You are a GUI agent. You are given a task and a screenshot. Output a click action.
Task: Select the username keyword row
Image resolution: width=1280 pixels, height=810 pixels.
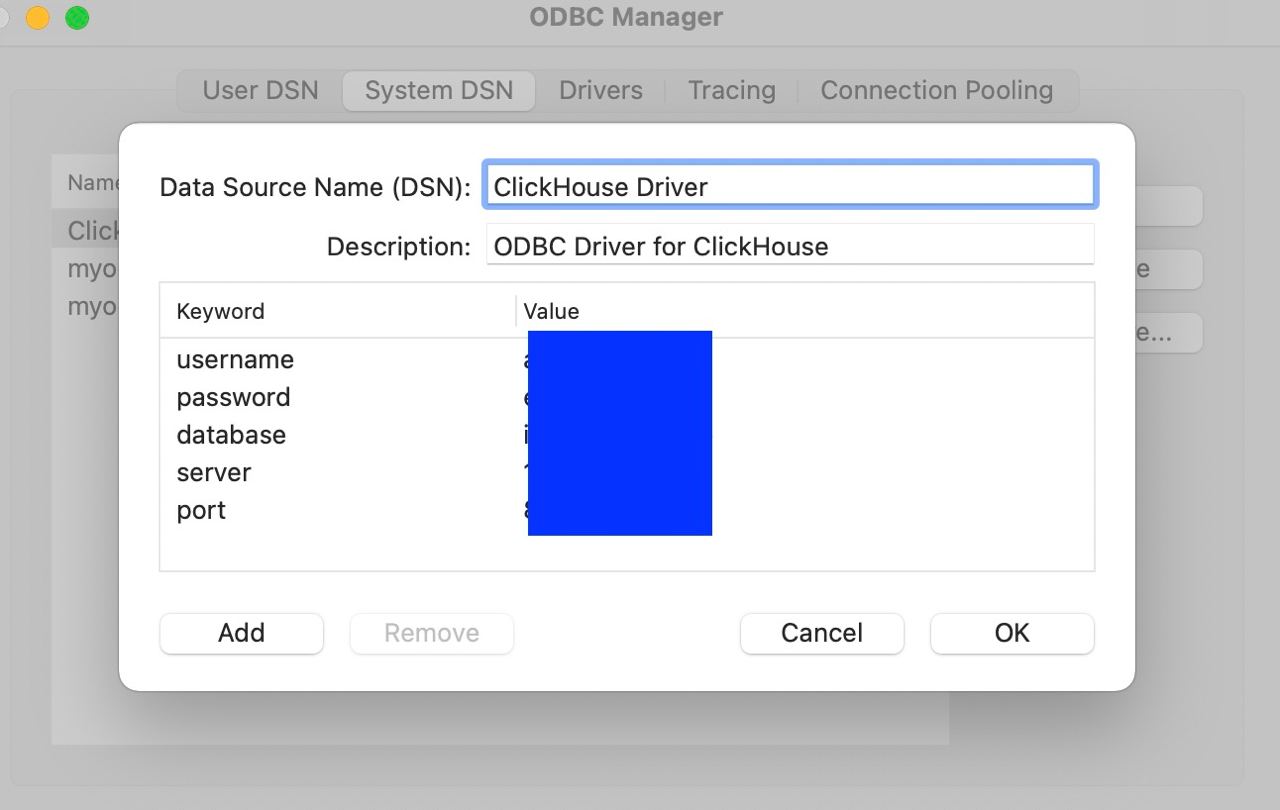tap(627, 359)
